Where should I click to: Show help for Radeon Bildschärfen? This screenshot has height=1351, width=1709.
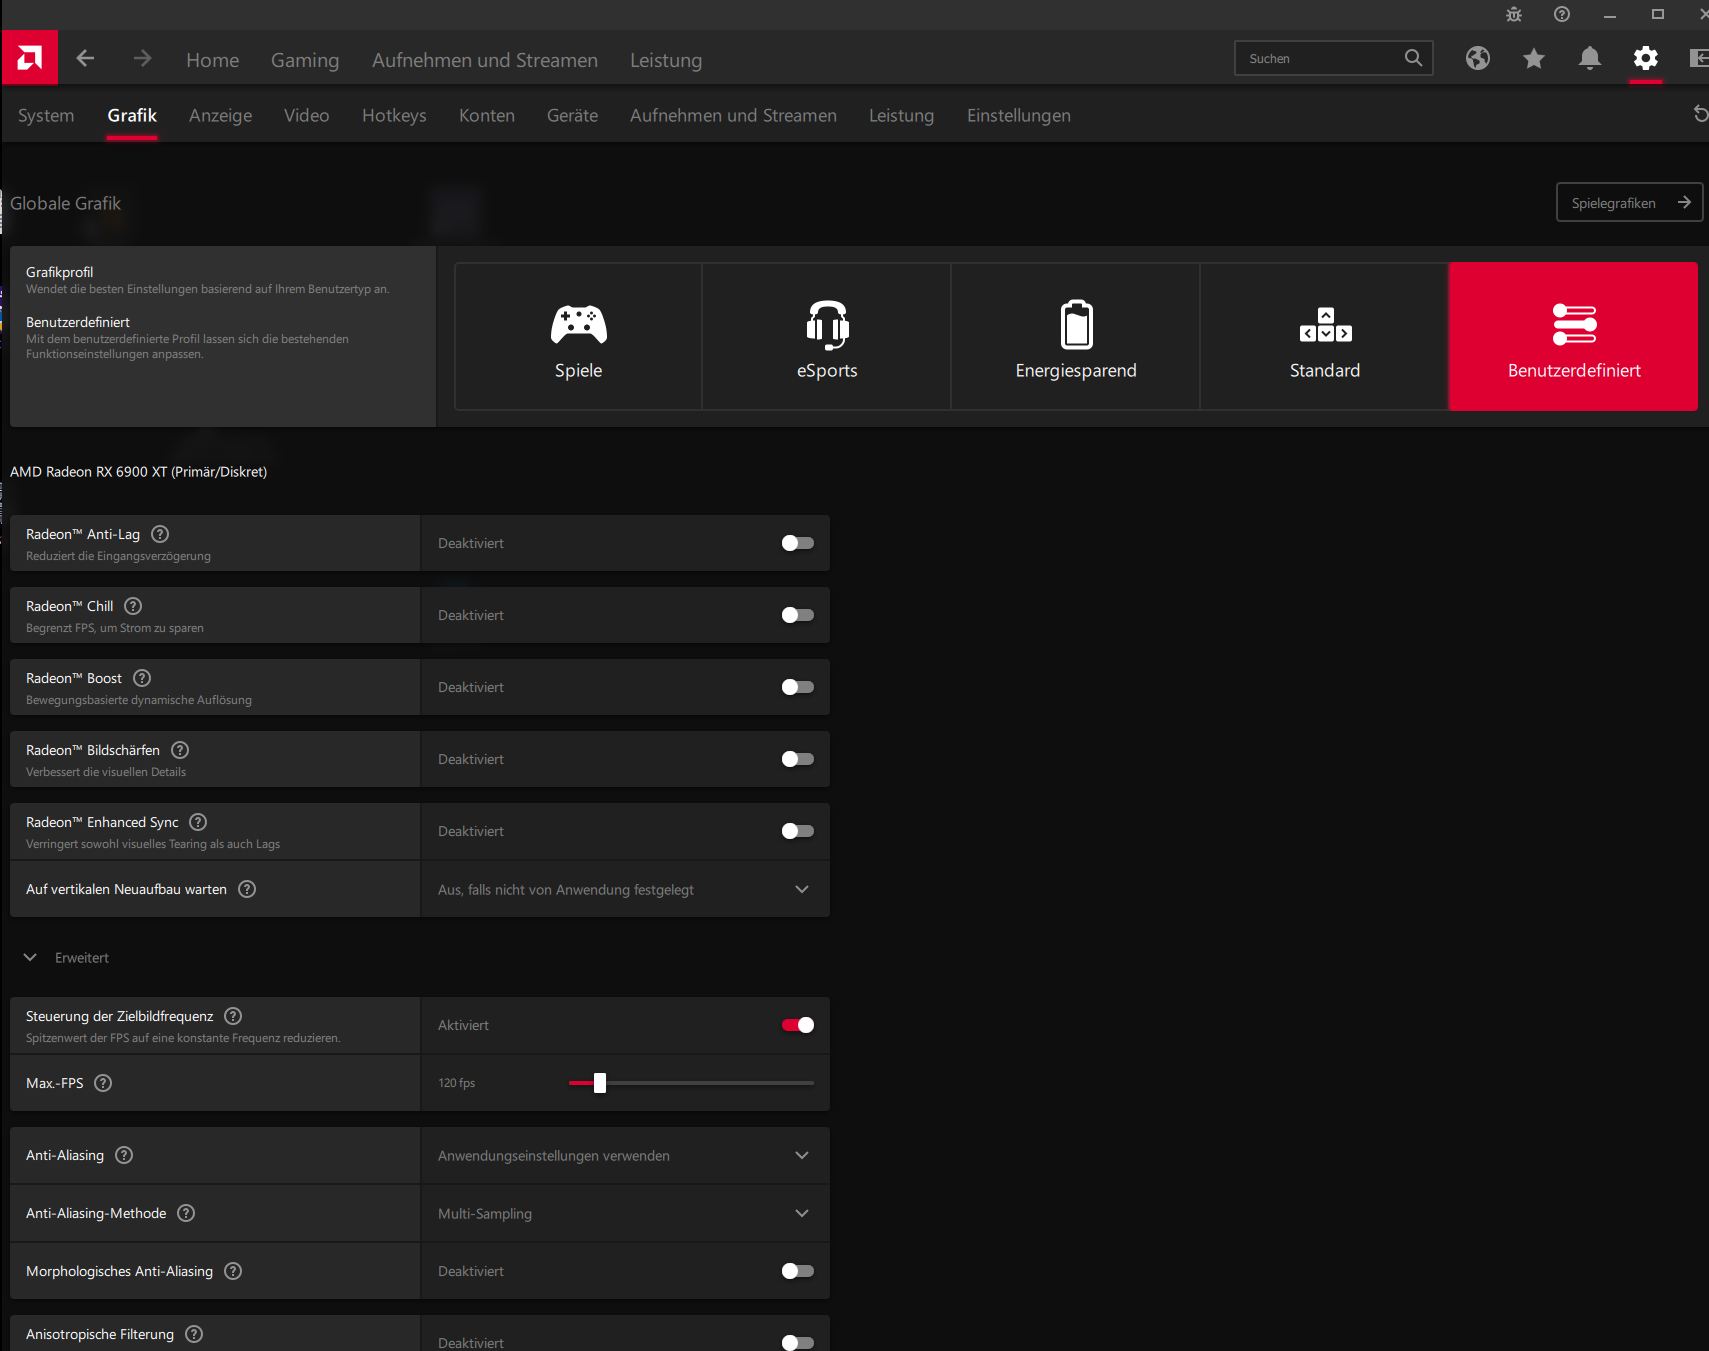180,750
